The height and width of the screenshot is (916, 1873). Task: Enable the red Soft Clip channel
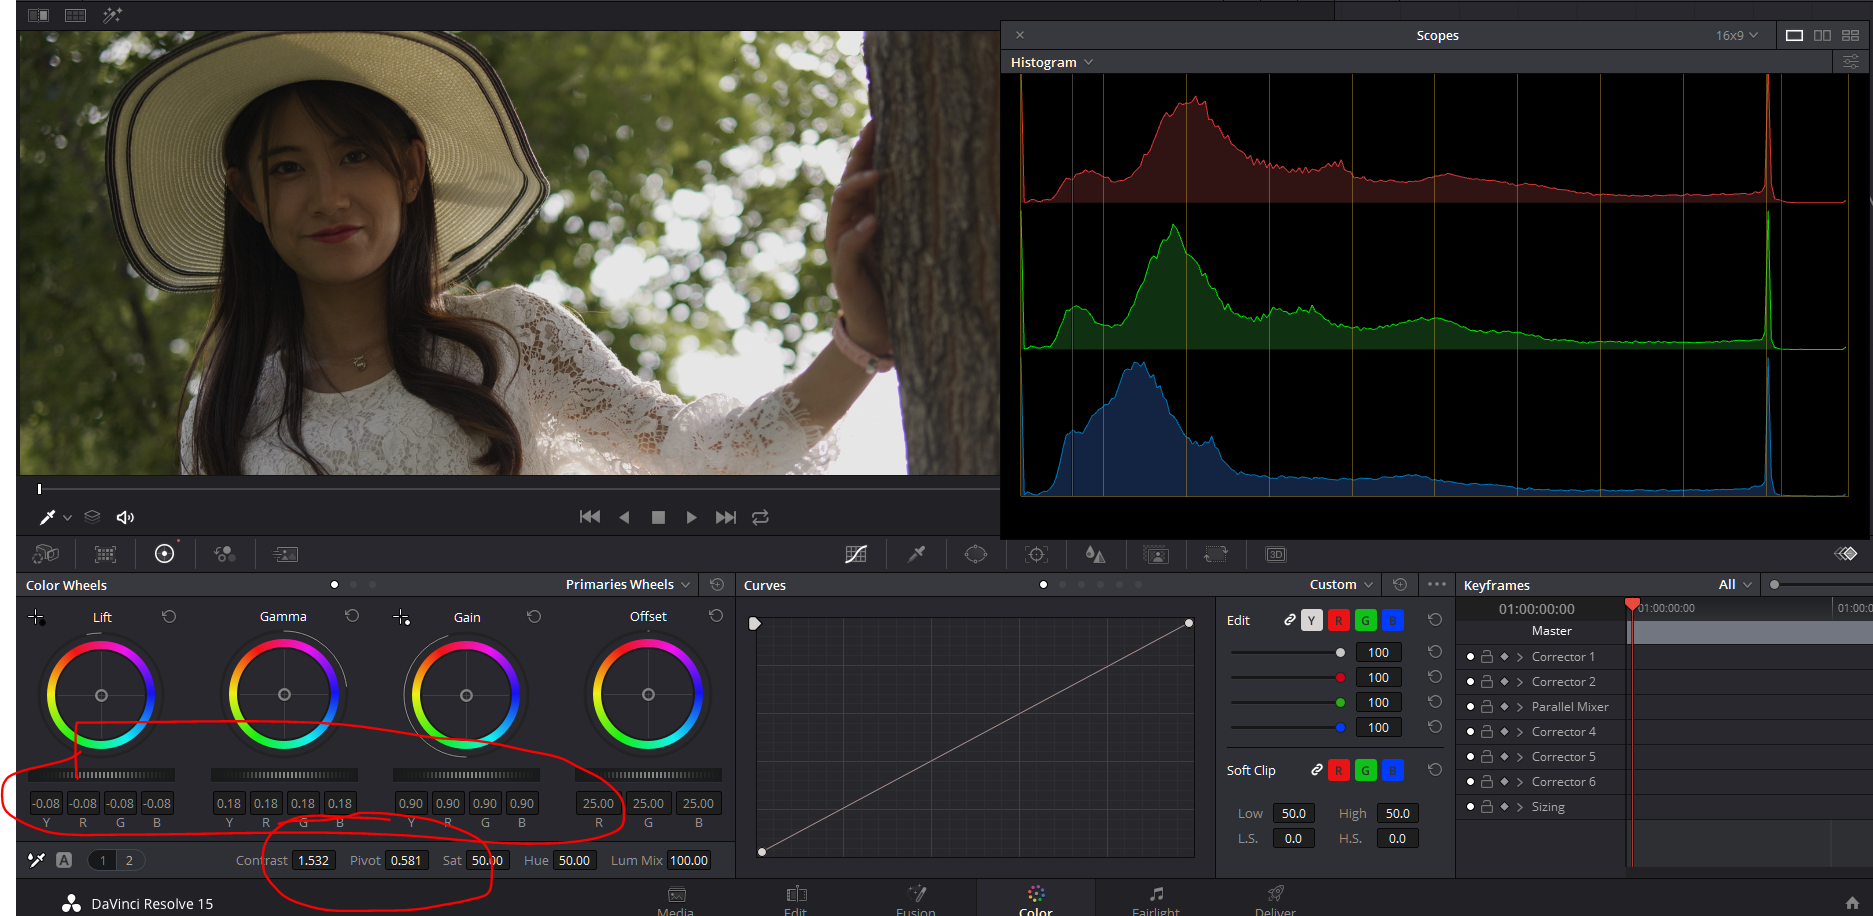[x=1338, y=770]
